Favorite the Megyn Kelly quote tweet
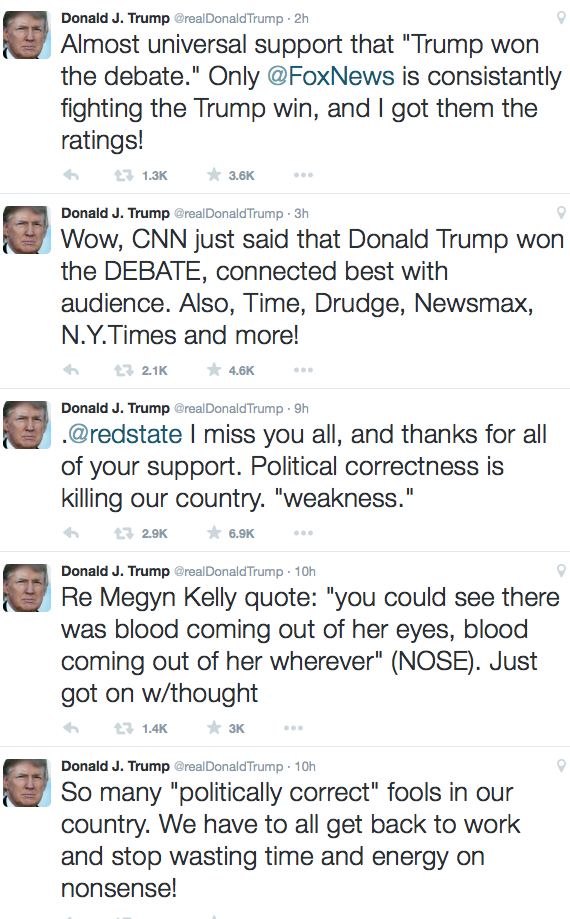The height and width of the screenshot is (919, 570). tap(214, 727)
